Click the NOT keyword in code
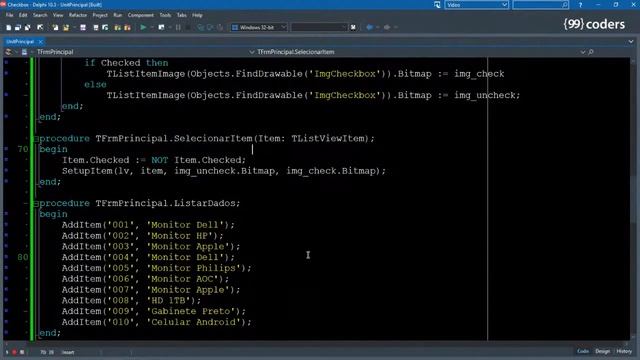This screenshot has width=640, height=360. pyautogui.click(x=160, y=160)
